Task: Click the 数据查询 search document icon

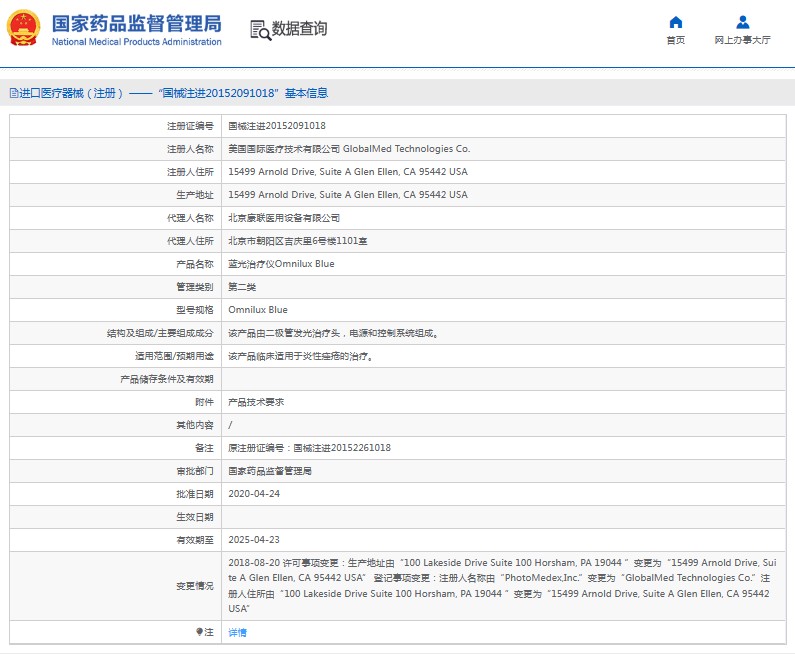Action: pyautogui.click(x=261, y=30)
